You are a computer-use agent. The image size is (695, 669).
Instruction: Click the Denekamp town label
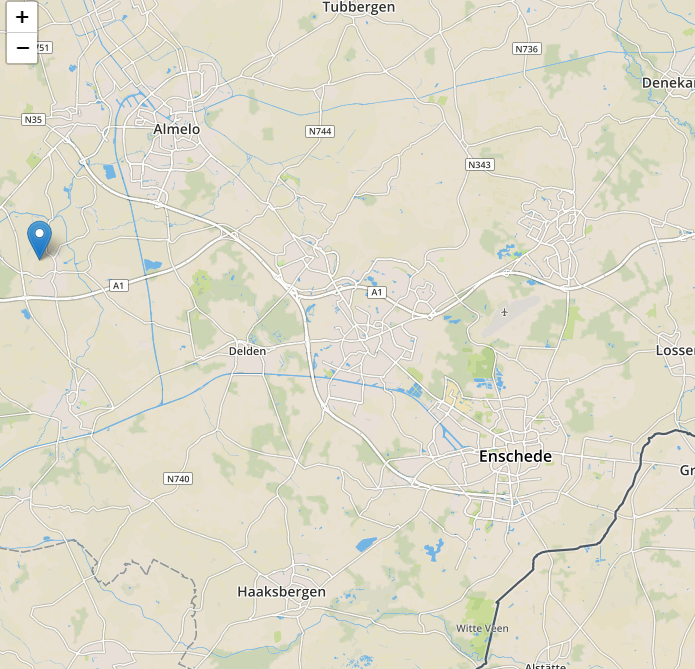(x=668, y=83)
